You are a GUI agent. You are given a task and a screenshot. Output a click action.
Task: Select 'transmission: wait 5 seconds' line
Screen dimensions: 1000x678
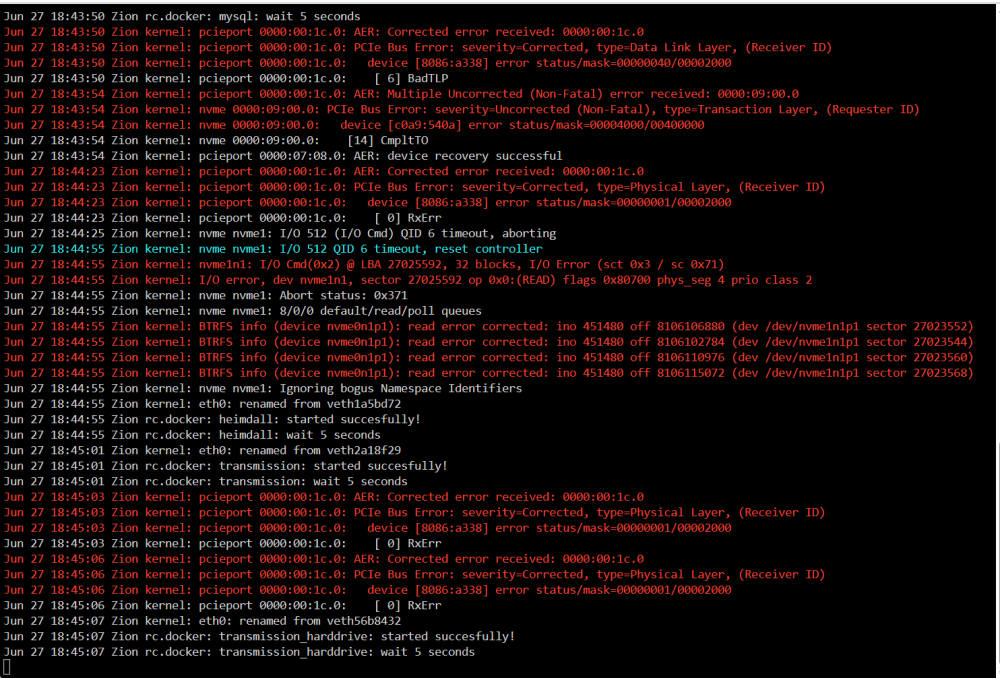point(205,482)
